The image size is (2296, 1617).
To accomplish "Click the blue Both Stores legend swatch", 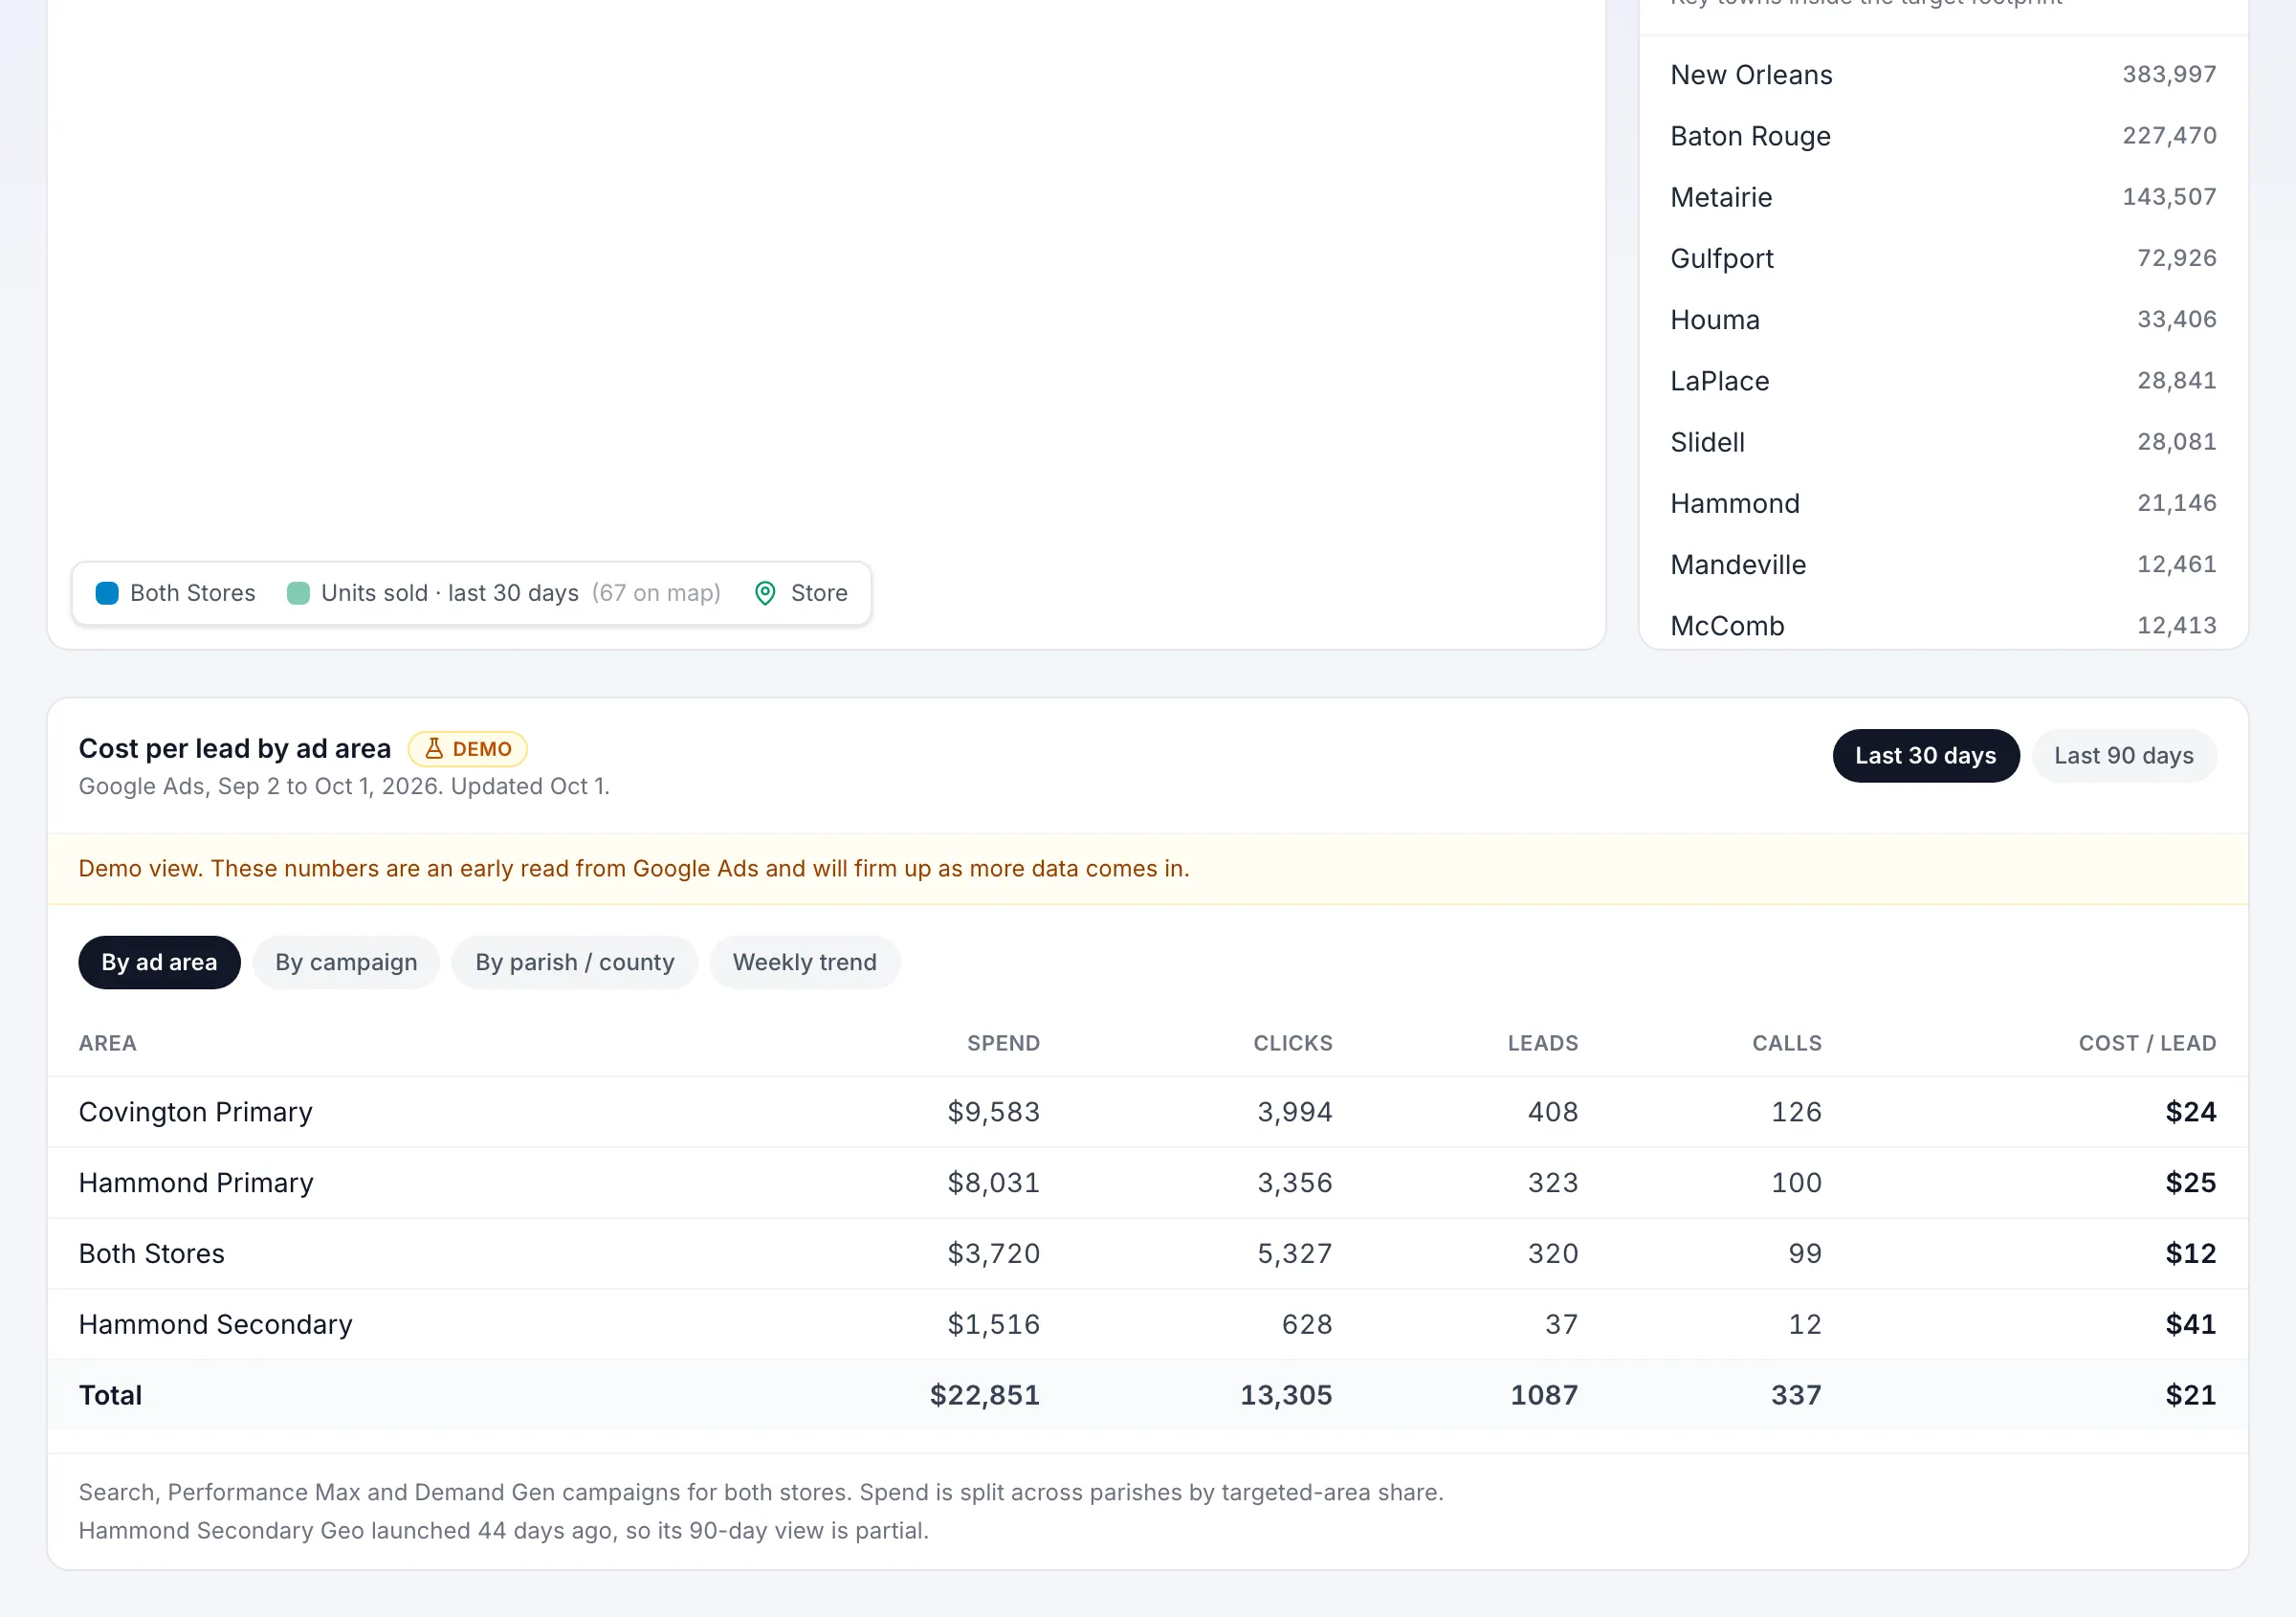I will coord(107,593).
